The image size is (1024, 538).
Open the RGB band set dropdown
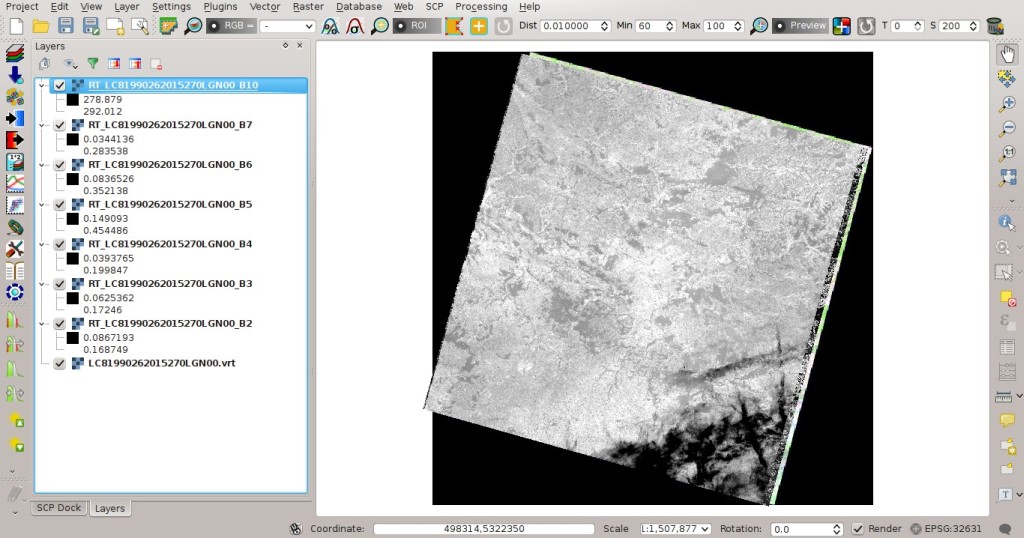[287, 26]
